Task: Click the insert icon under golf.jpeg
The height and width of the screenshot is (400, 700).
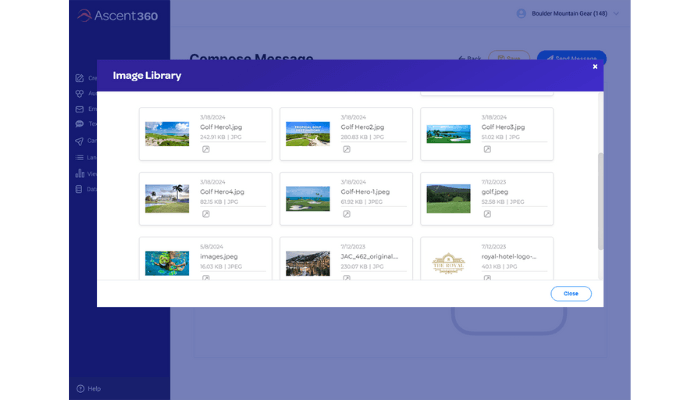Action: coord(487,214)
